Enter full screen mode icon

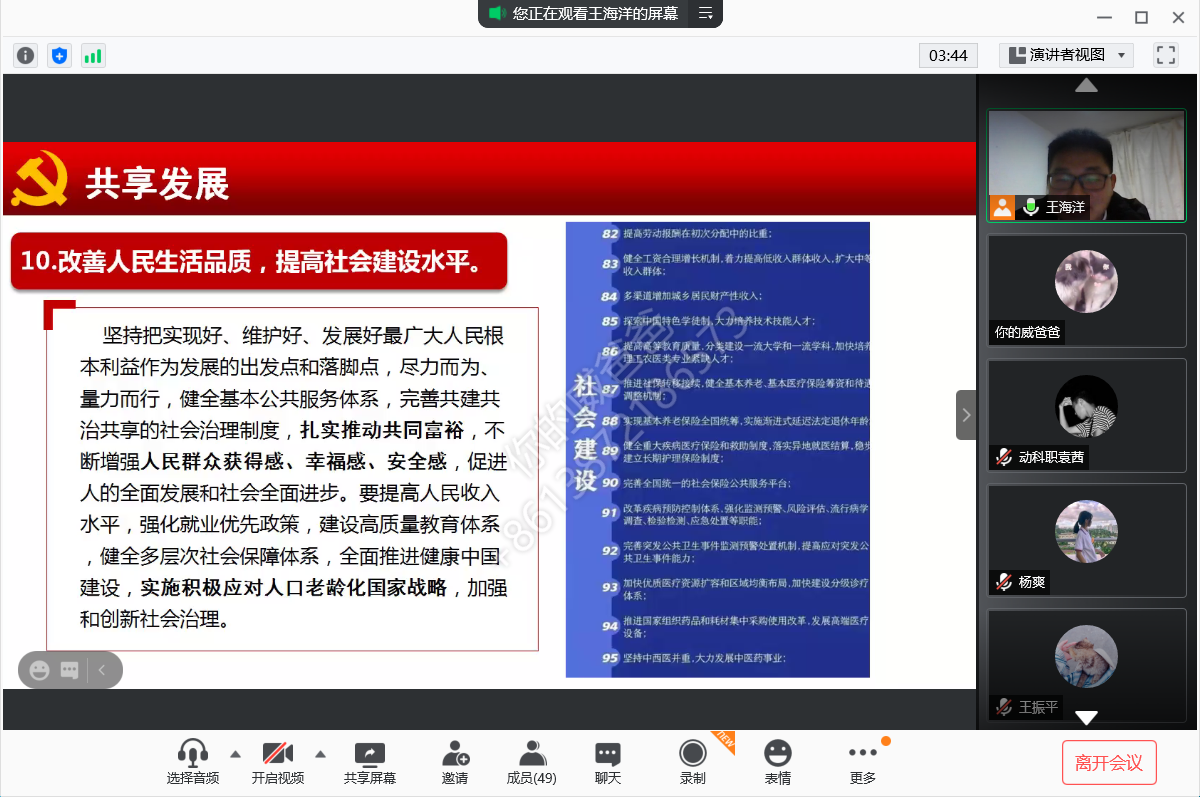pyautogui.click(x=1166, y=55)
